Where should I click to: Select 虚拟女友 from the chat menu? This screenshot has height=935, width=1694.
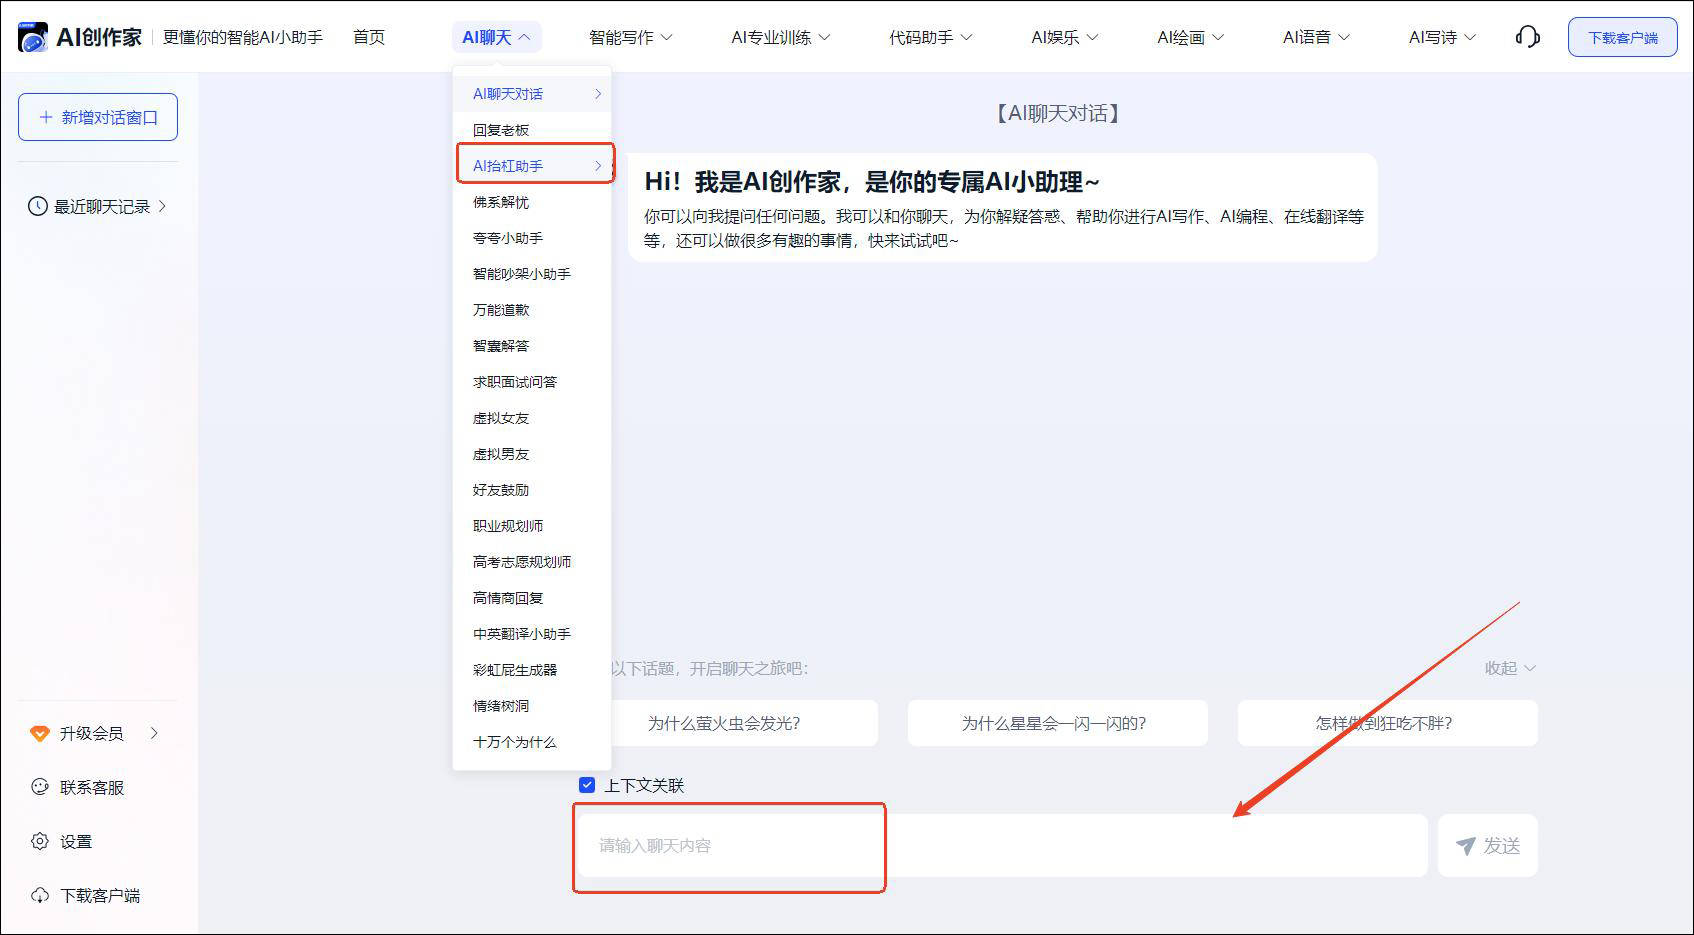[501, 418]
